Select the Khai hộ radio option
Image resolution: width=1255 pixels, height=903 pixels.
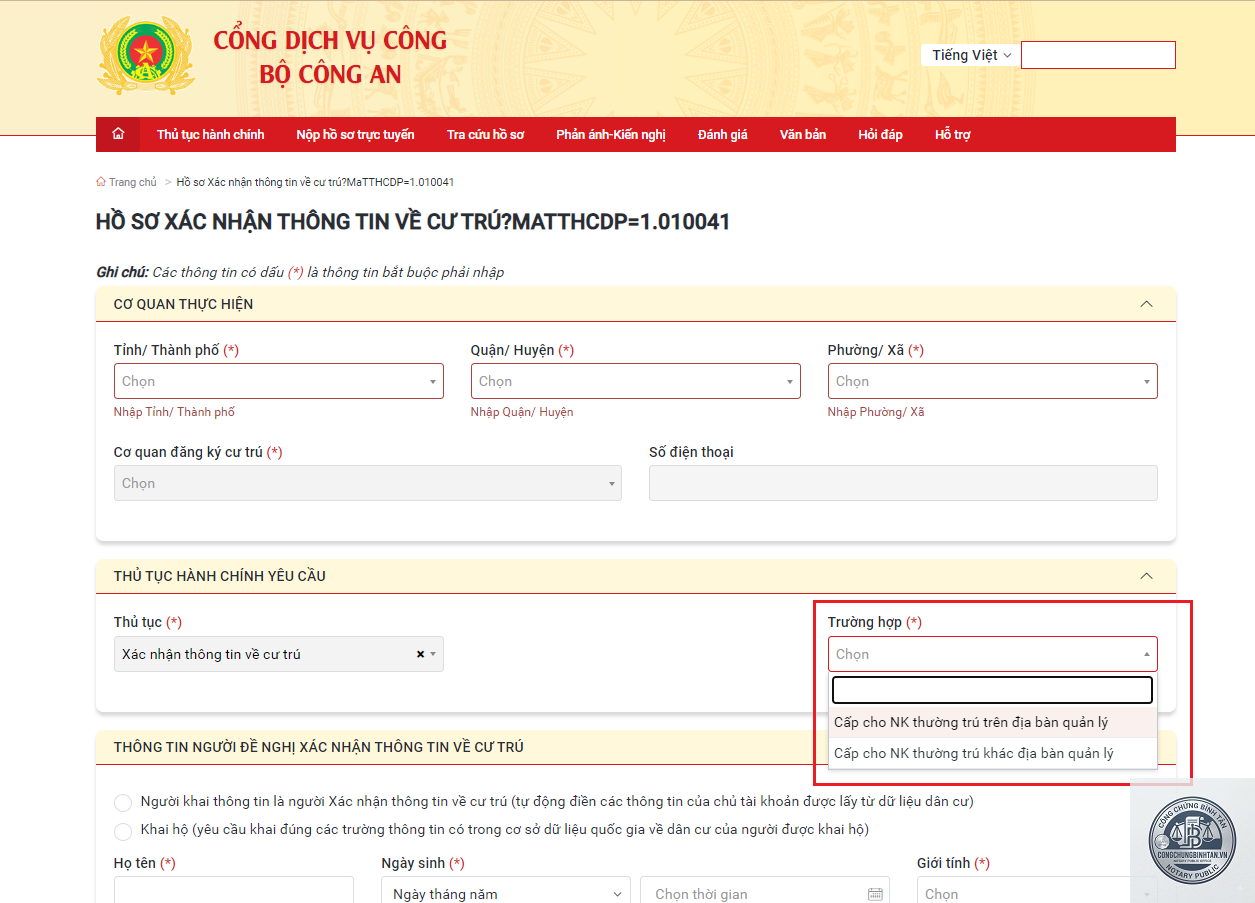[123, 831]
